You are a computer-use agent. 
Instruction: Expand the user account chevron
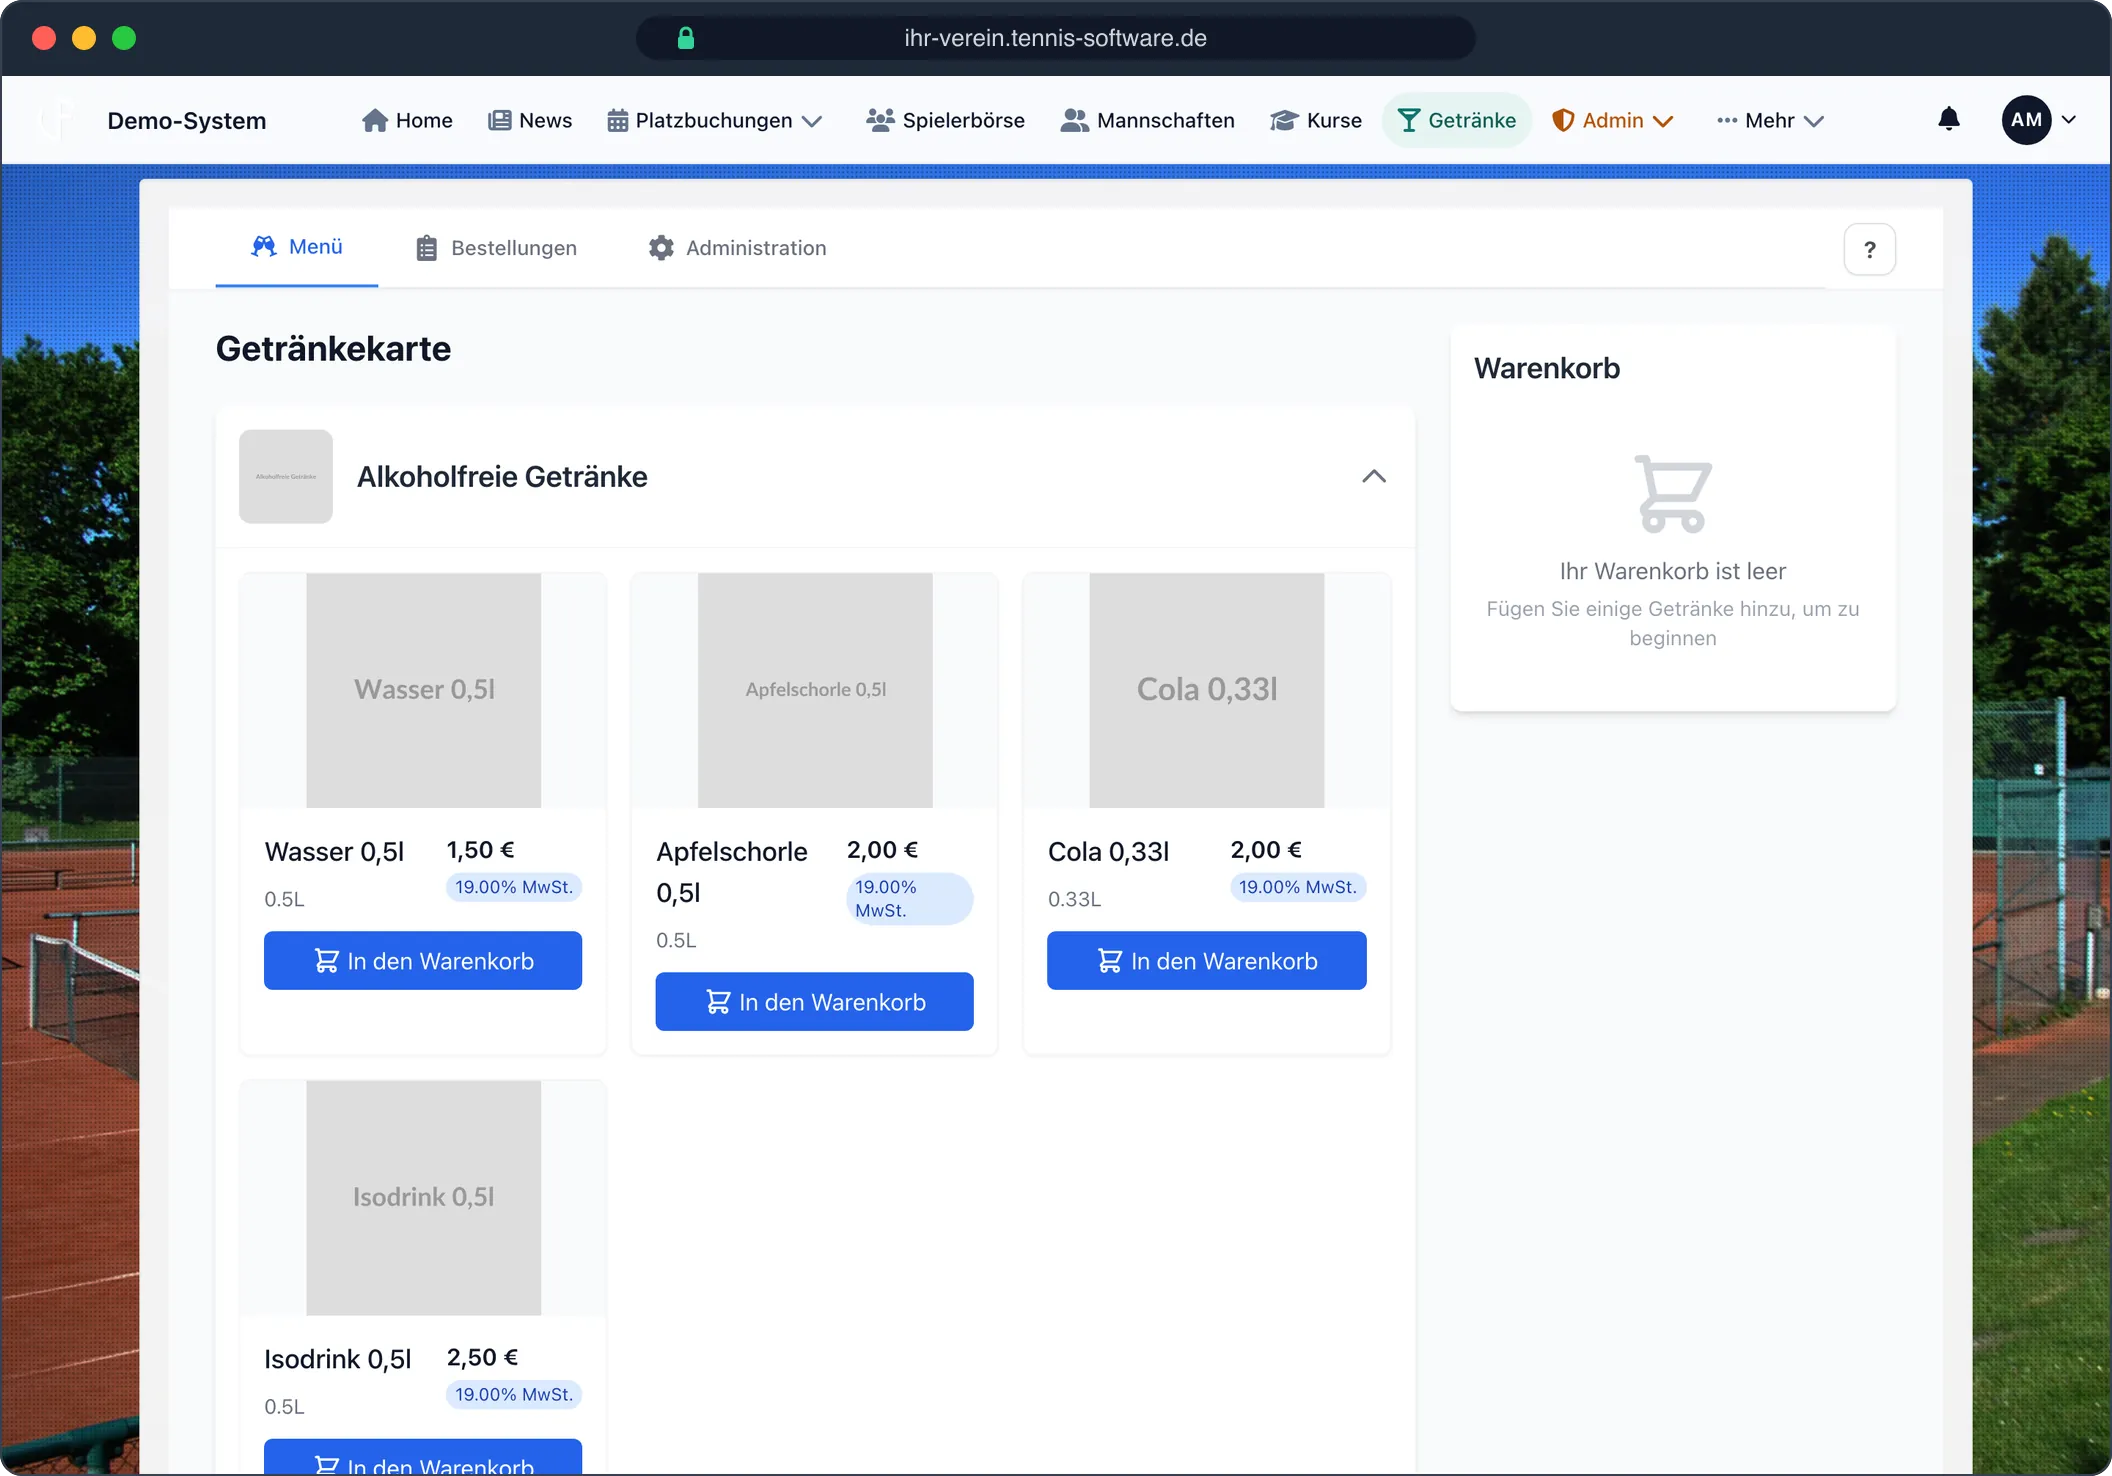(2069, 120)
